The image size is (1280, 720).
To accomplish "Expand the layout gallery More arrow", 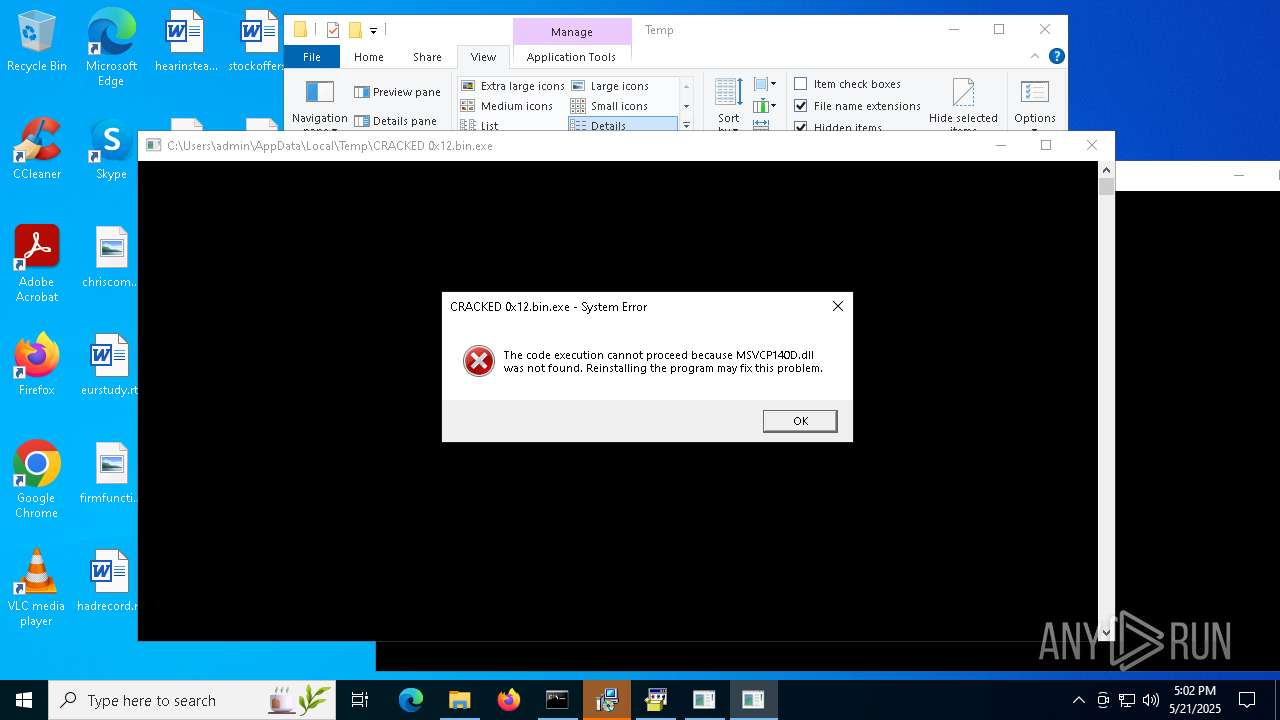I will pyautogui.click(x=686, y=125).
